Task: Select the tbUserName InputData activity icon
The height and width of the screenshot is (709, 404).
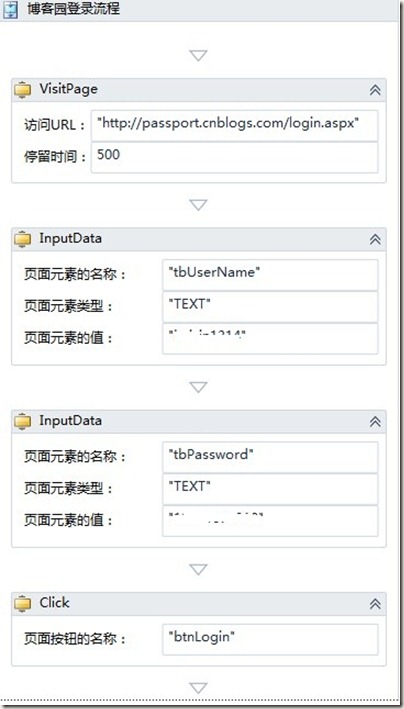Action: (x=23, y=239)
